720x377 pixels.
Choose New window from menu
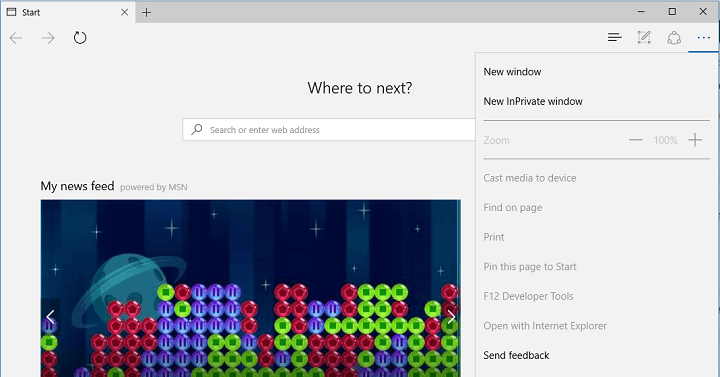(512, 72)
